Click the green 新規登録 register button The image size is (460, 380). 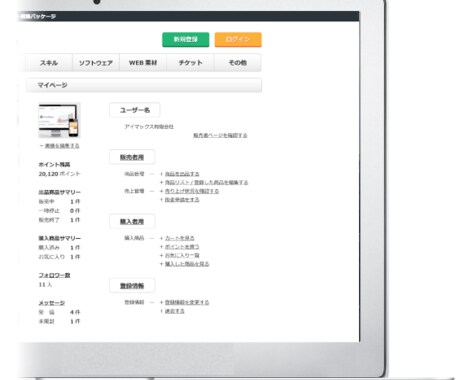point(186,40)
